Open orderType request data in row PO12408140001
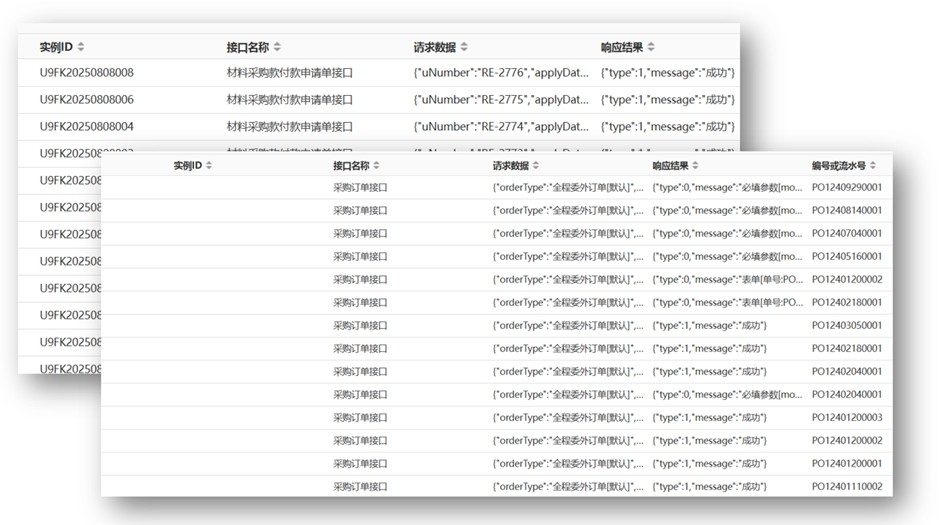940x525 pixels. tap(568, 210)
